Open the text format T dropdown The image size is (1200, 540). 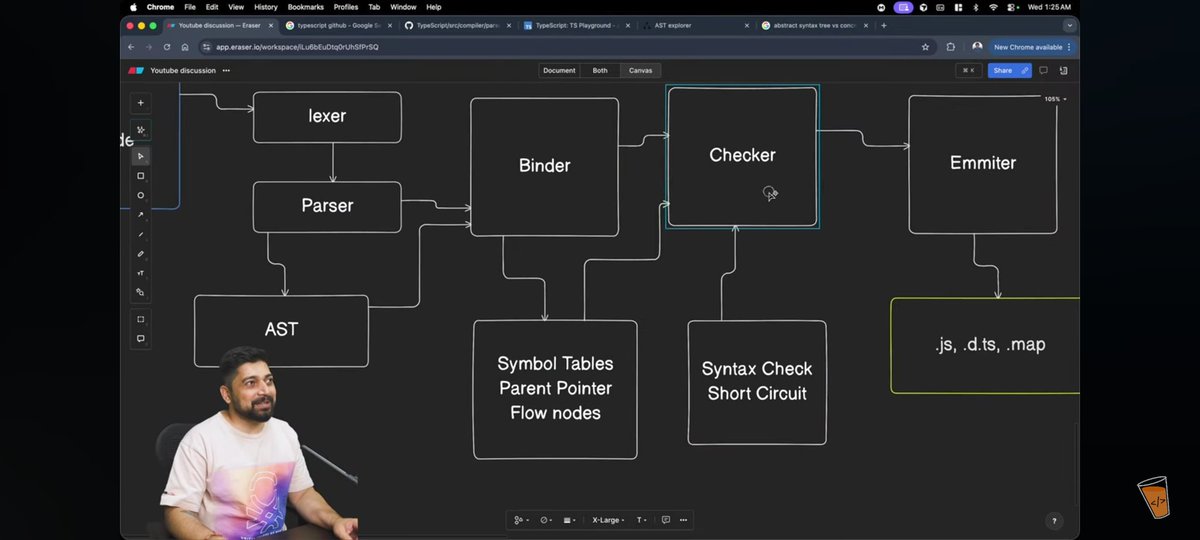tap(642, 520)
